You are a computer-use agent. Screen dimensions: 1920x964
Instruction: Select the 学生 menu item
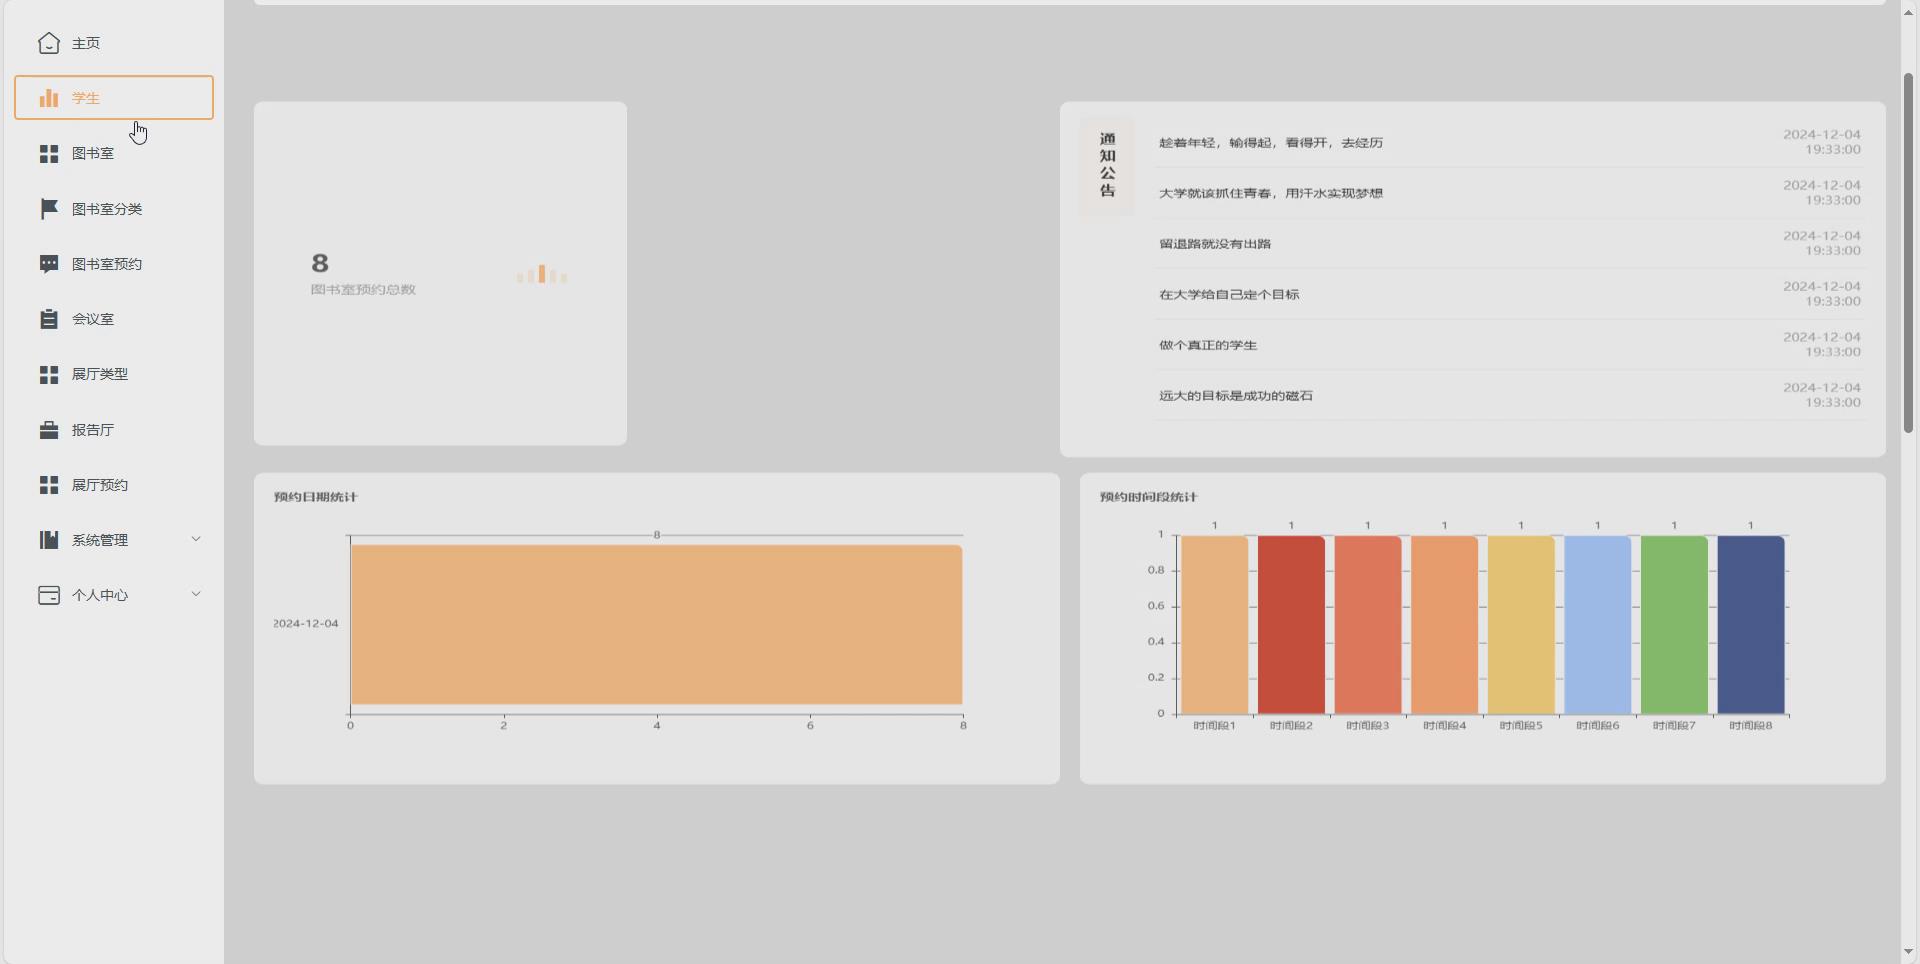pos(114,98)
